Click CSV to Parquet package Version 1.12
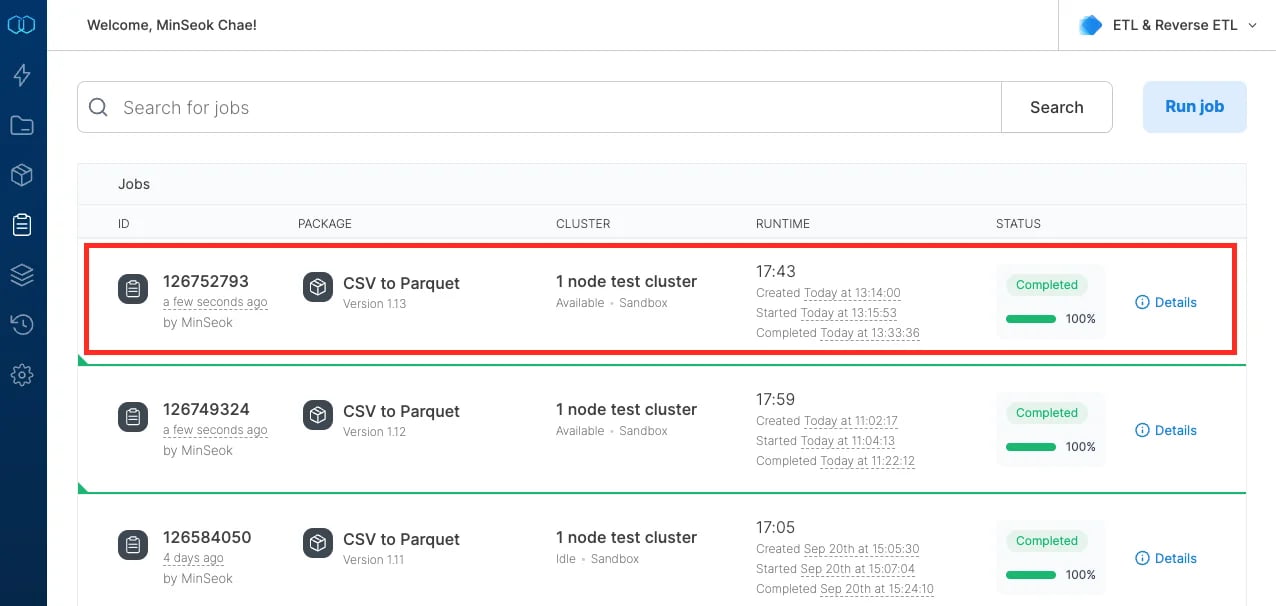The height and width of the screenshot is (606, 1276). (x=401, y=411)
